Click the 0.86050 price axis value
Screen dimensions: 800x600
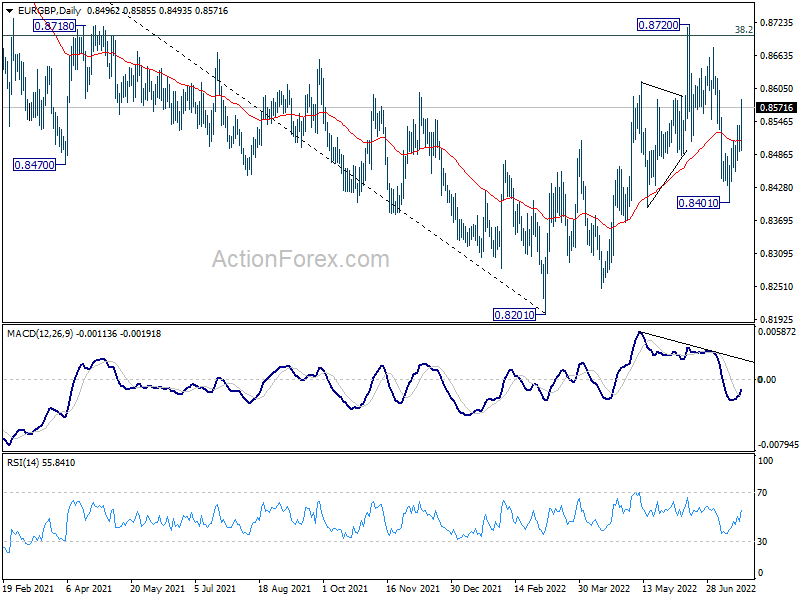click(777, 89)
